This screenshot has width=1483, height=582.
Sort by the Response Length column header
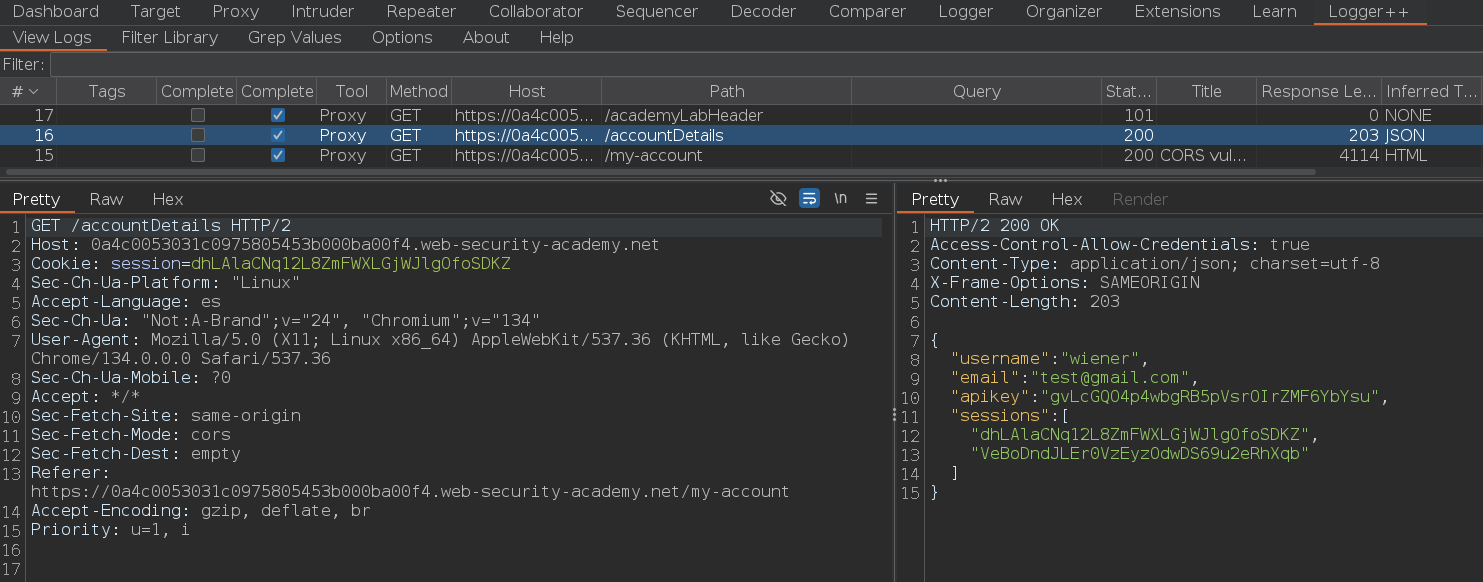click(x=1319, y=91)
